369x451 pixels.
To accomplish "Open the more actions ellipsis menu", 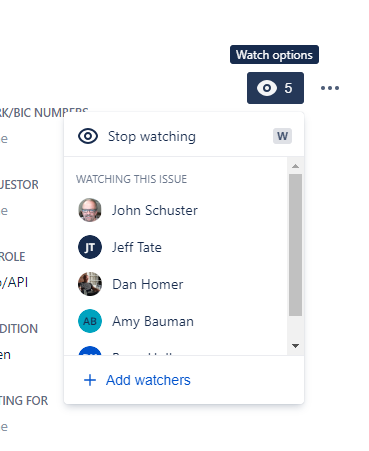I will pyautogui.click(x=330, y=88).
